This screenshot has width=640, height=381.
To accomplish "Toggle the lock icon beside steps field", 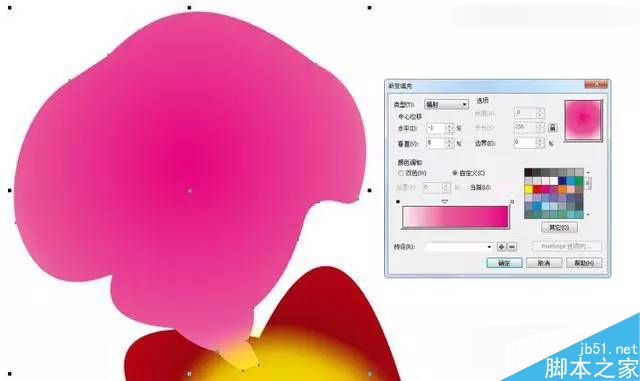I will point(552,127).
